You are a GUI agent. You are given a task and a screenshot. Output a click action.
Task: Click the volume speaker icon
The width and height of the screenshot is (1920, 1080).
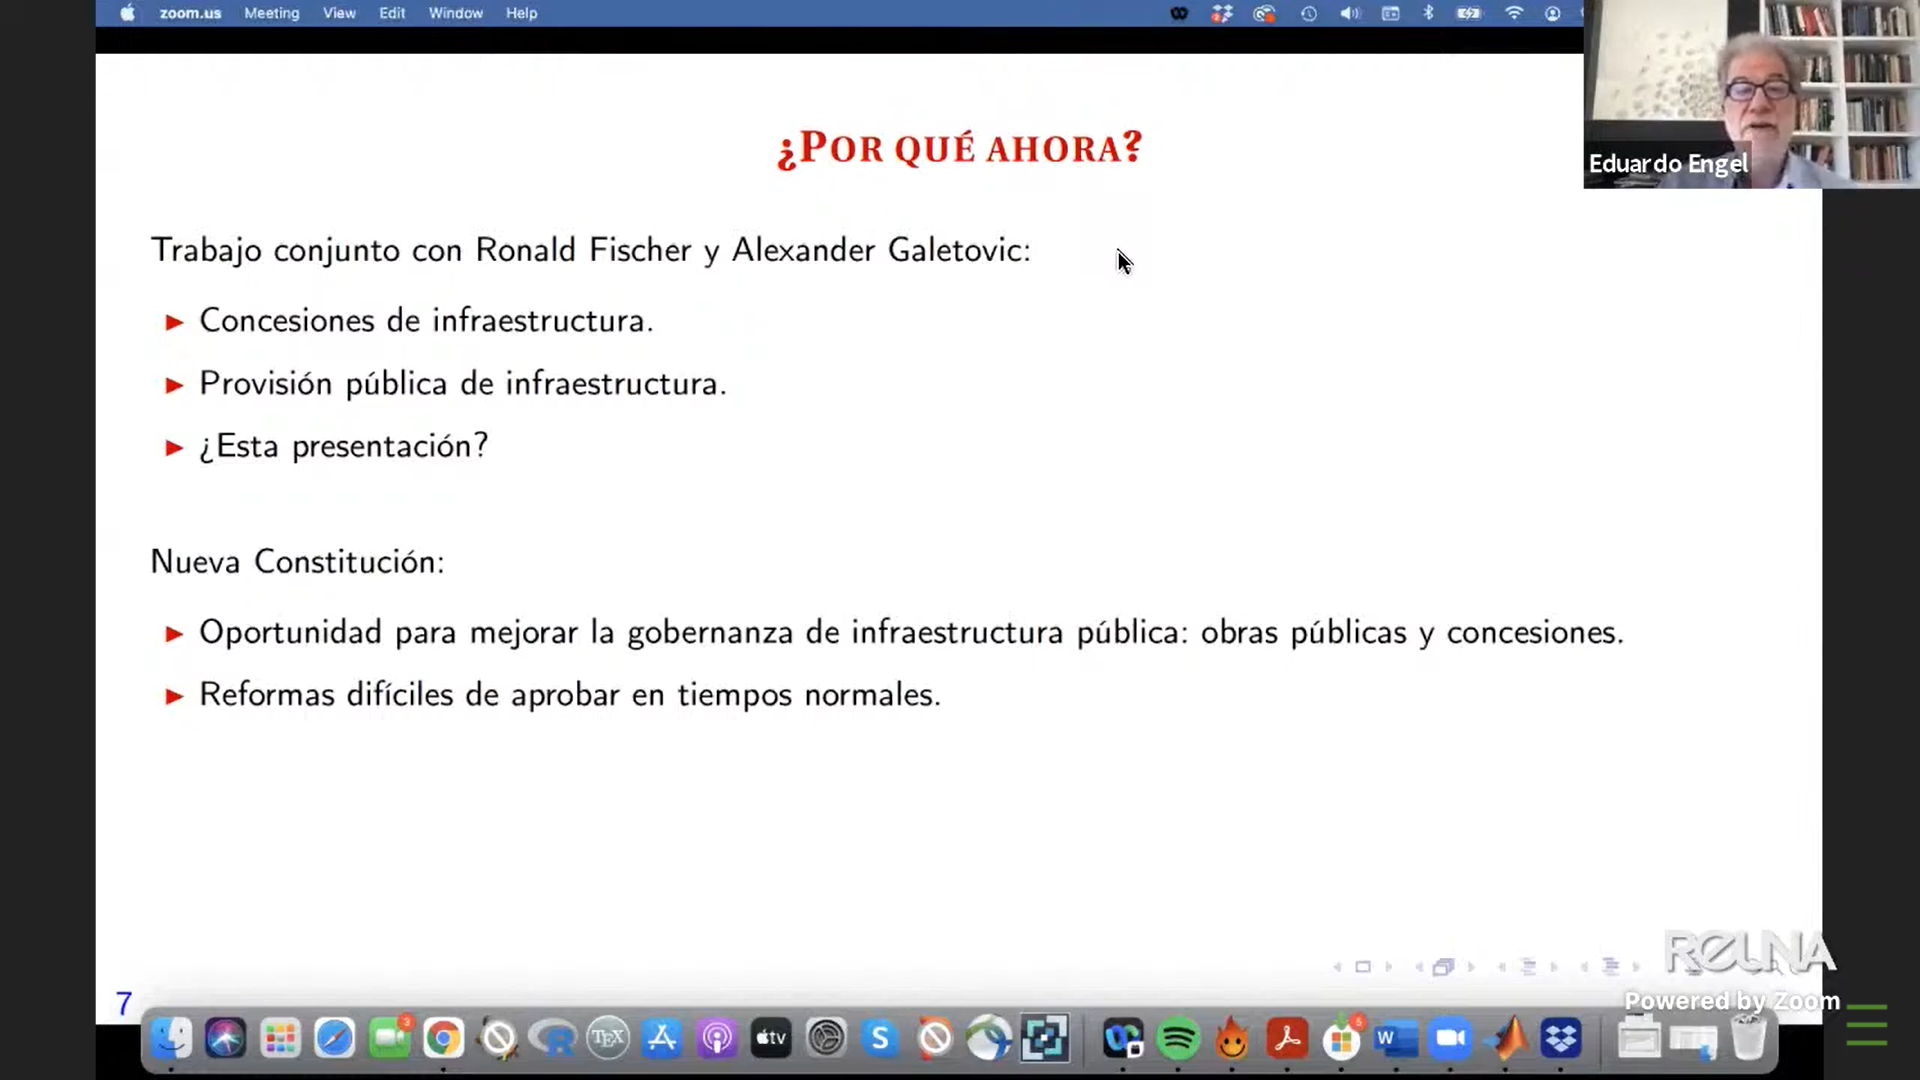click(x=1350, y=13)
